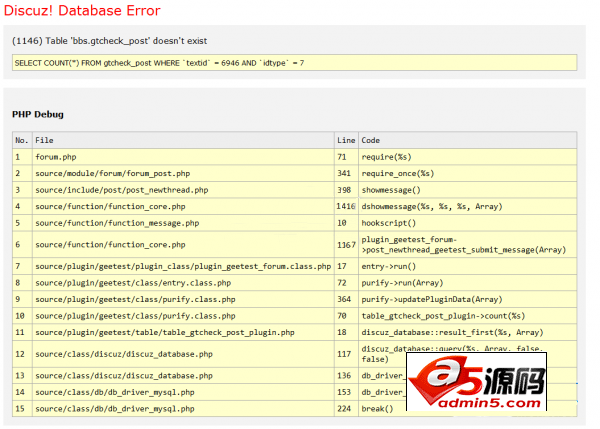Select the plugin_geetest_forum.class.php file path
Viewport: 600px width, 429px height.
click(182, 266)
